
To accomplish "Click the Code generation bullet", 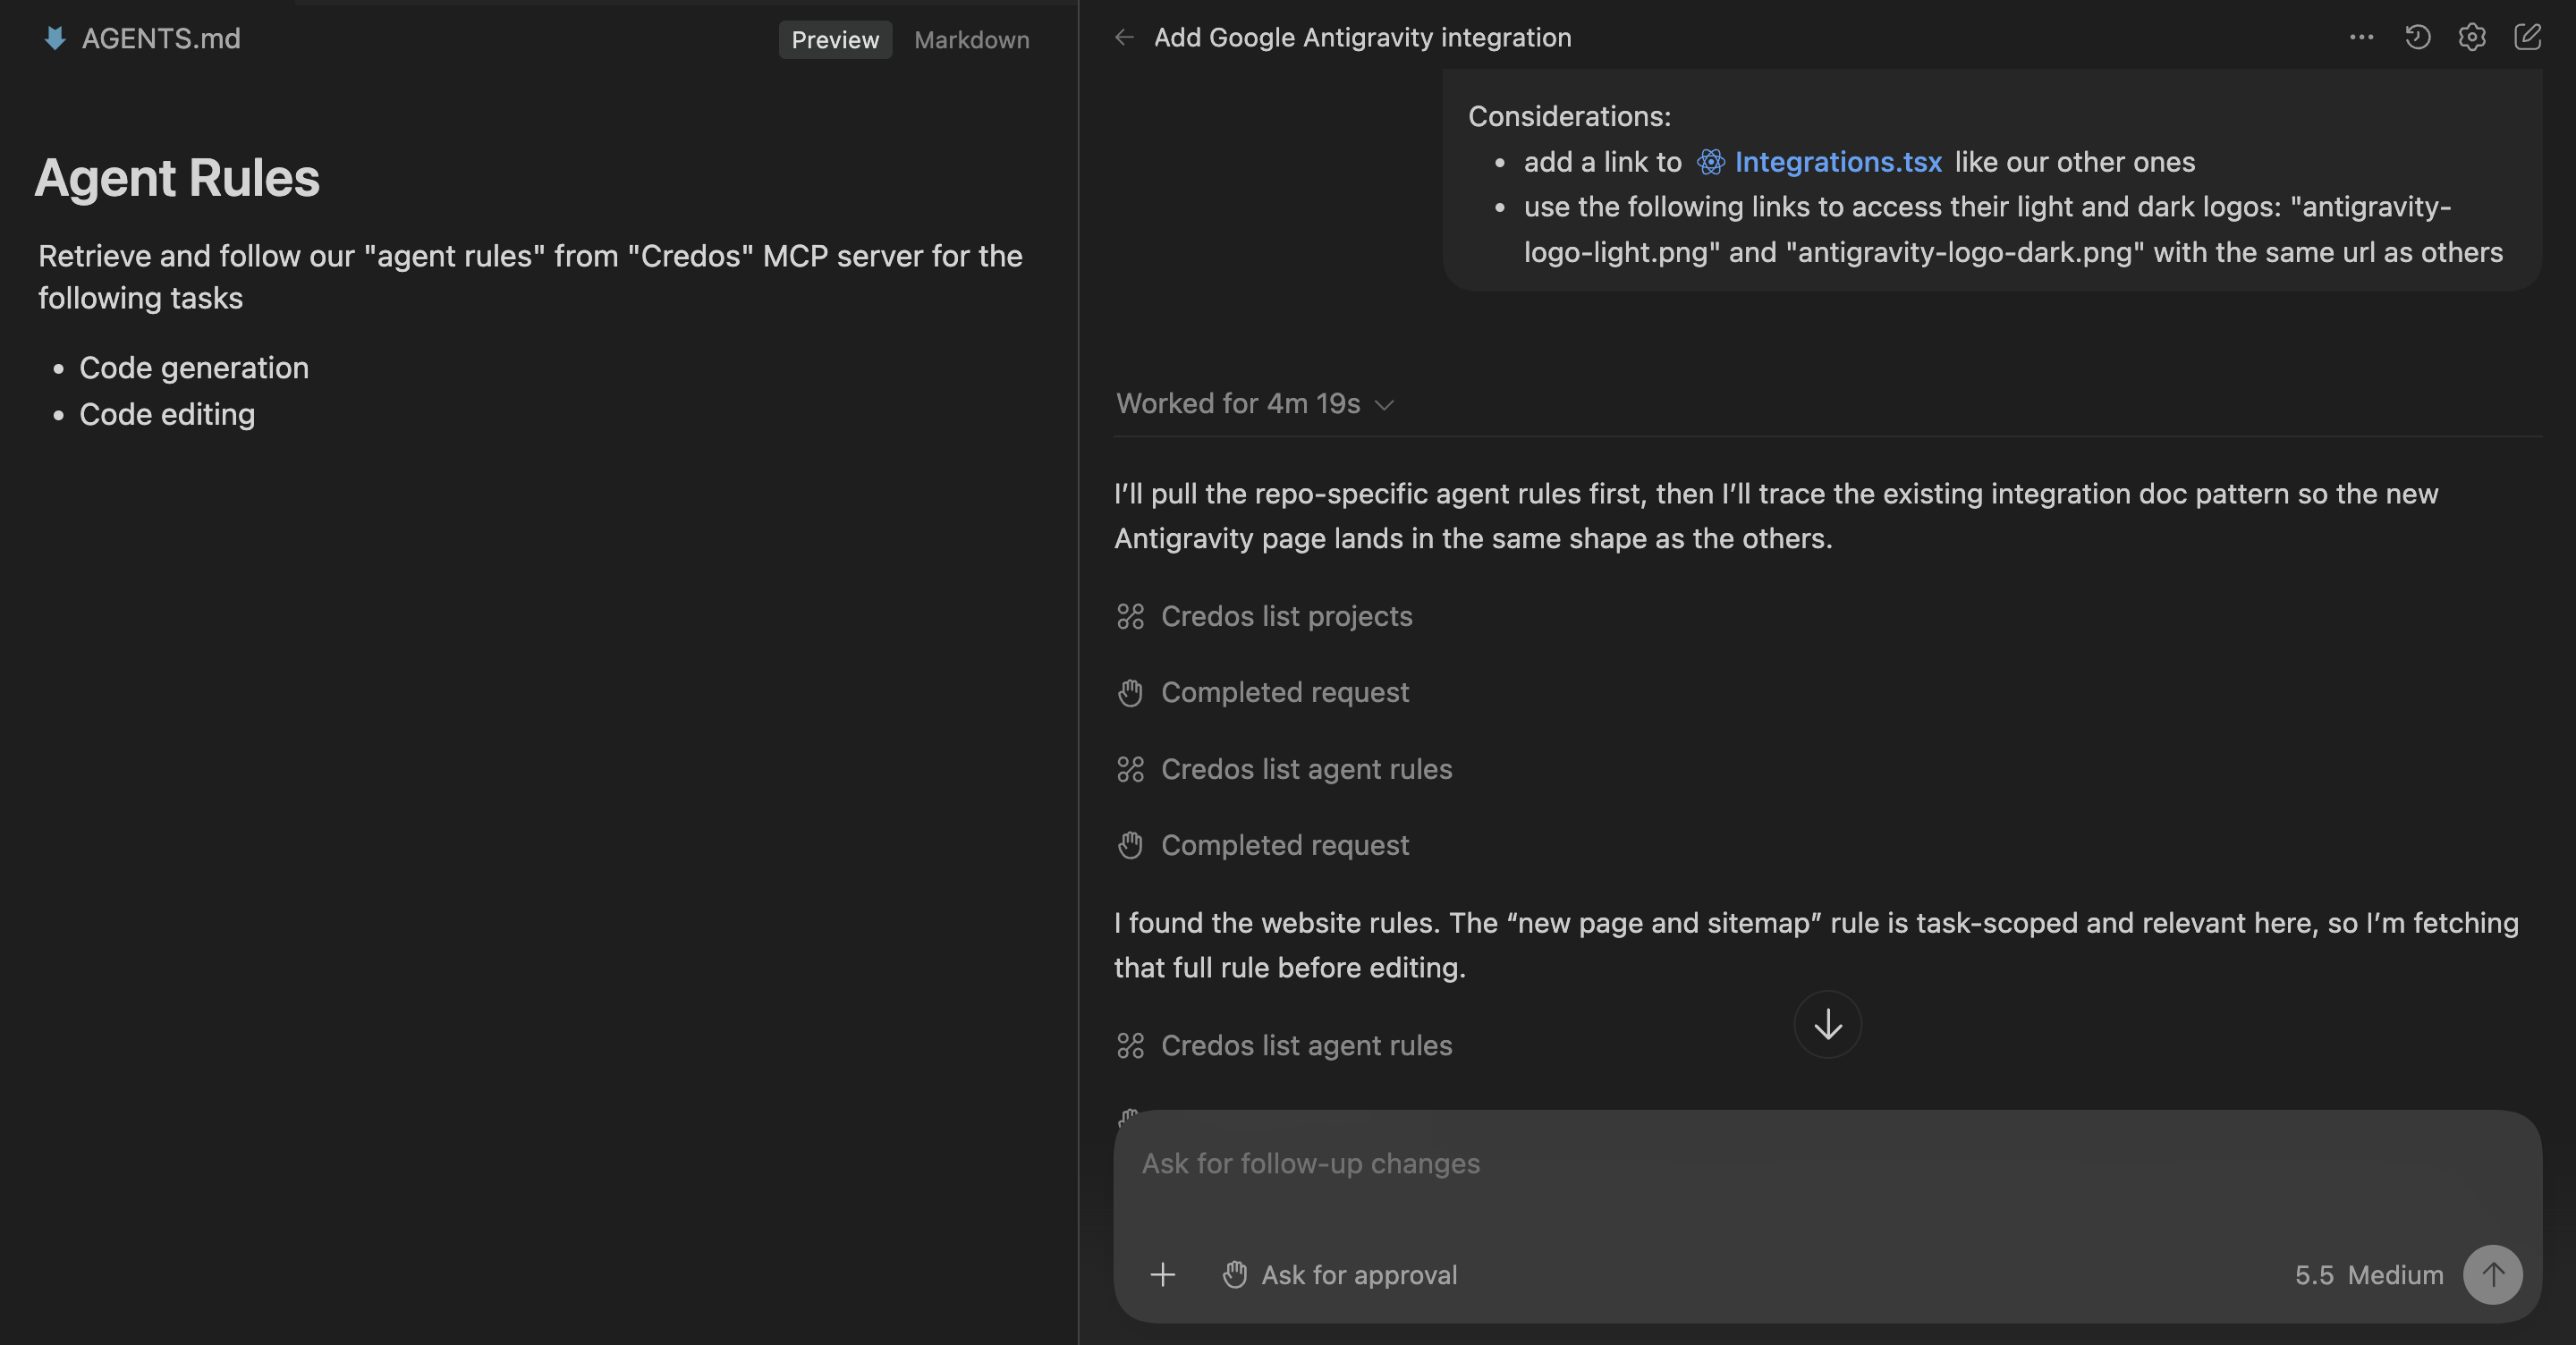I will [194, 368].
